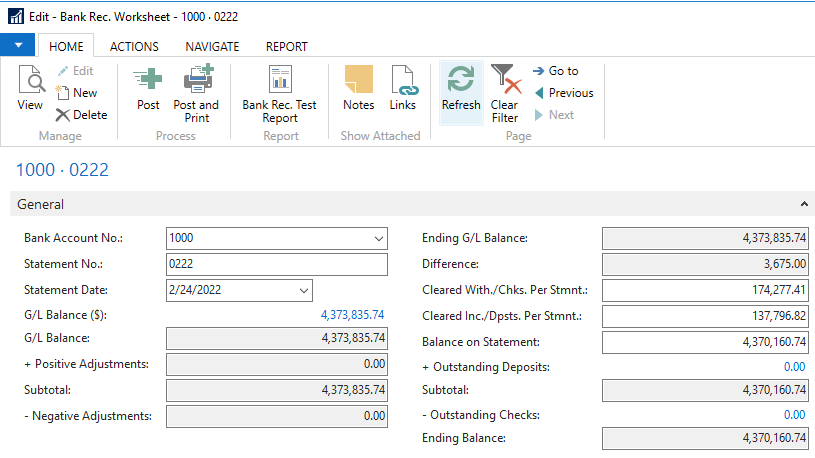The width and height of the screenshot is (815, 458).
Task: Switch to the NAVIGATE tab
Action: point(212,46)
